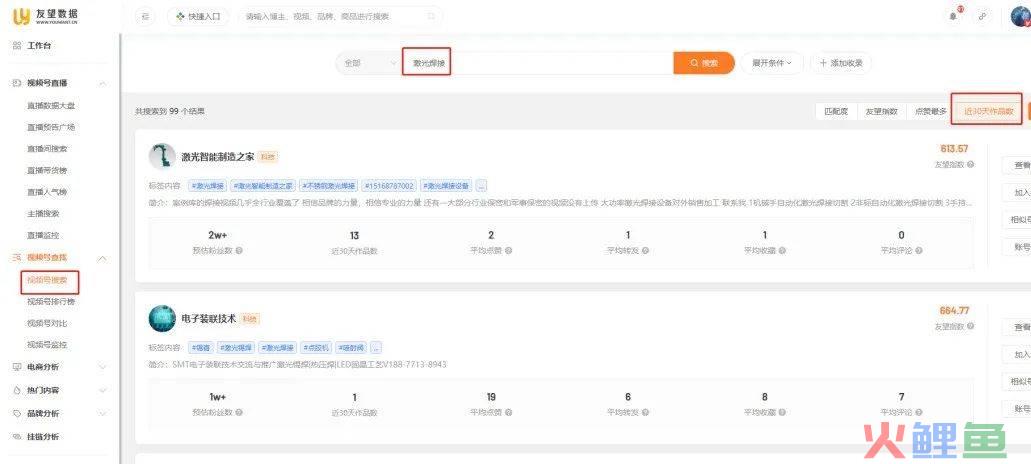Image resolution: width=1031 pixels, height=464 pixels.
Task: Click help icon under 平均收藏 value 1
Action: pyautogui.click(x=782, y=250)
